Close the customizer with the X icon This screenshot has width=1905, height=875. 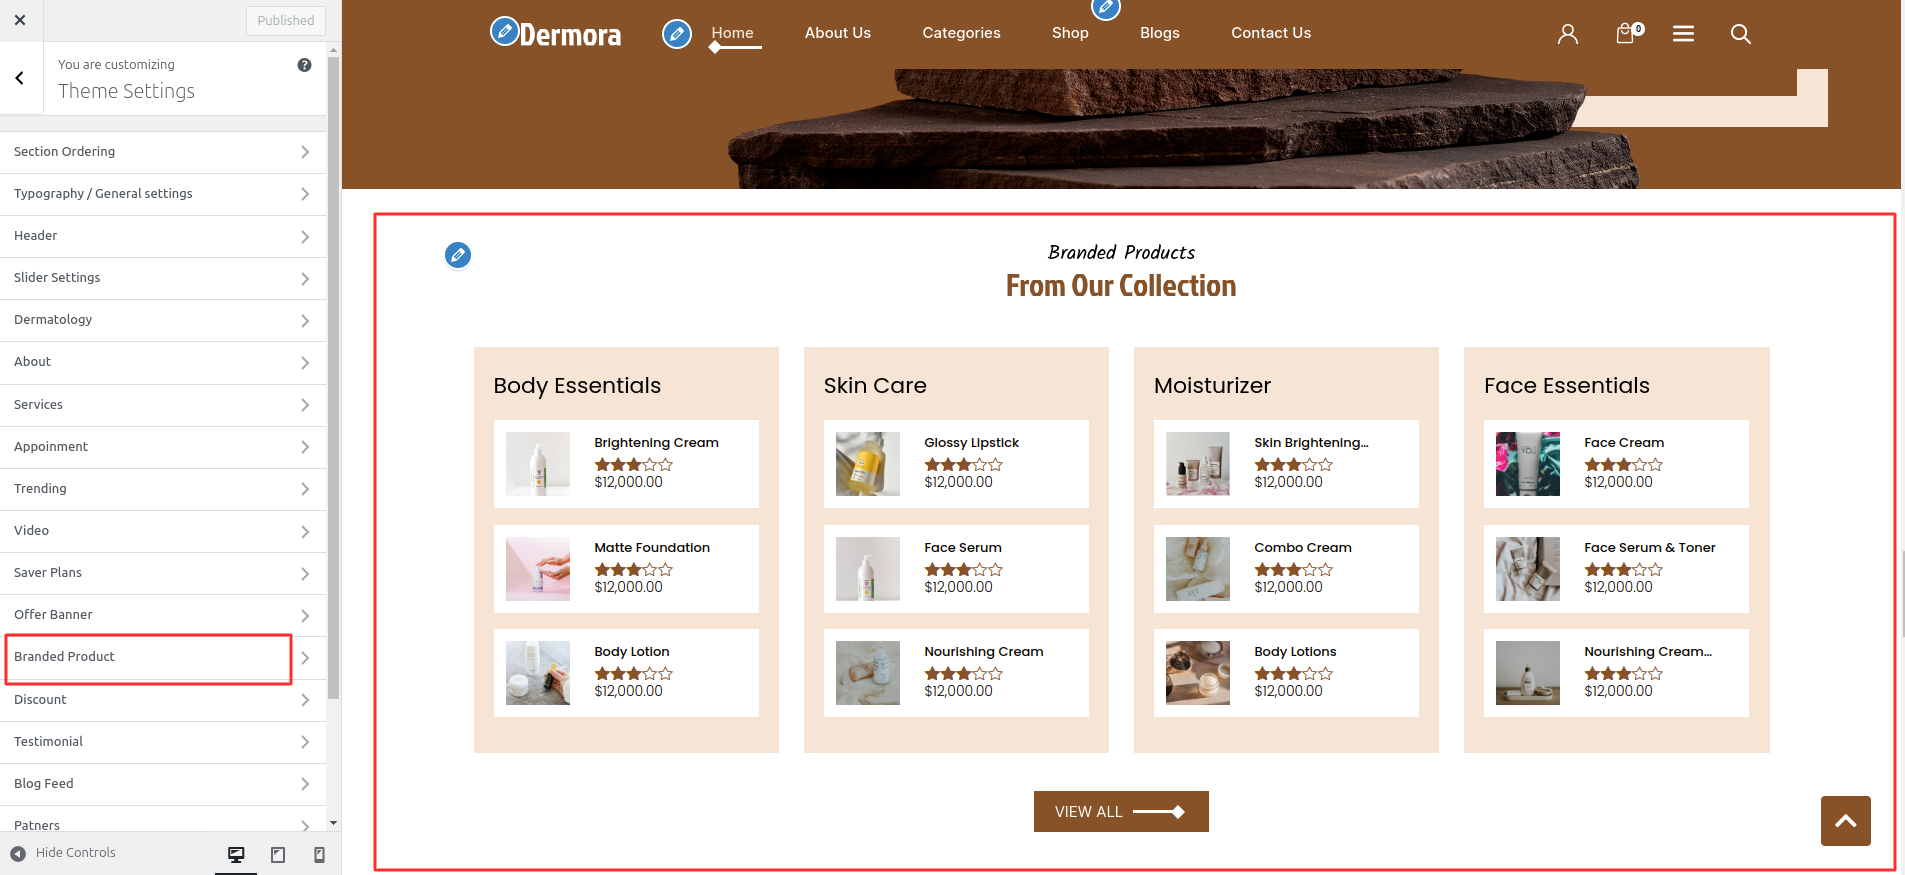[20, 20]
